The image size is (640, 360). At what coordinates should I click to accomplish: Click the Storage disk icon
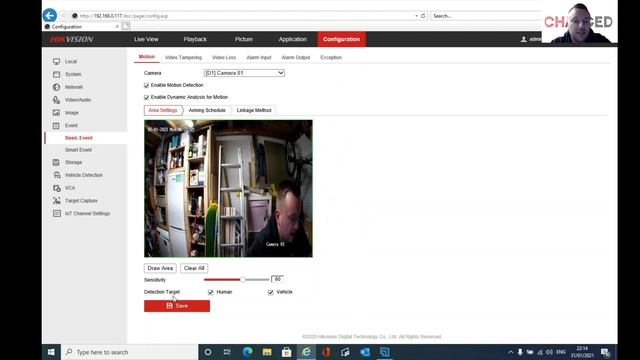[x=56, y=162]
